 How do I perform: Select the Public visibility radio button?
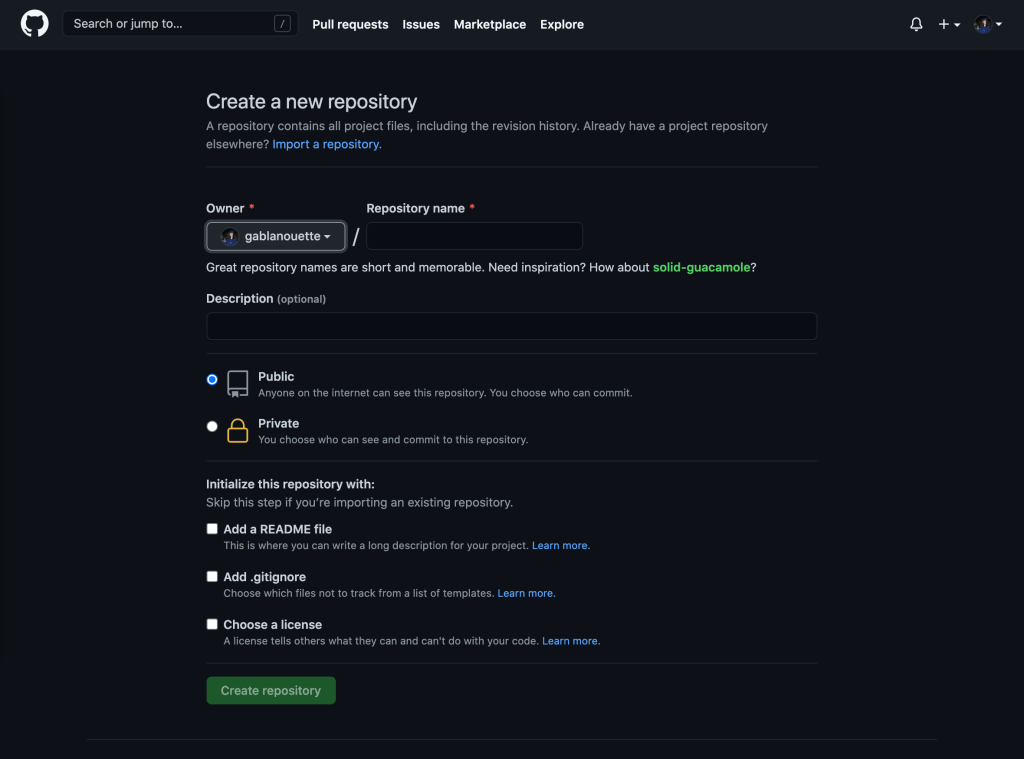coord(212,380)
